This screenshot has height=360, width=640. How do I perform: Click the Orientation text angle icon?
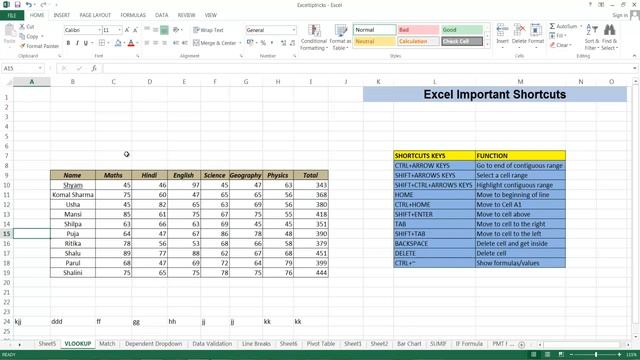pos(176,30)
